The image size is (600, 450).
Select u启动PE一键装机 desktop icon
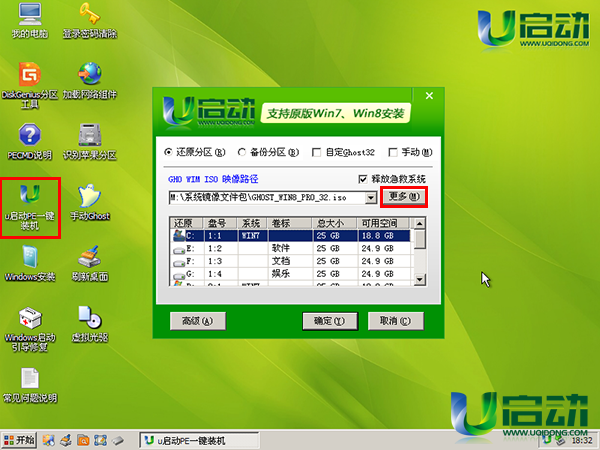click(30, 207)
